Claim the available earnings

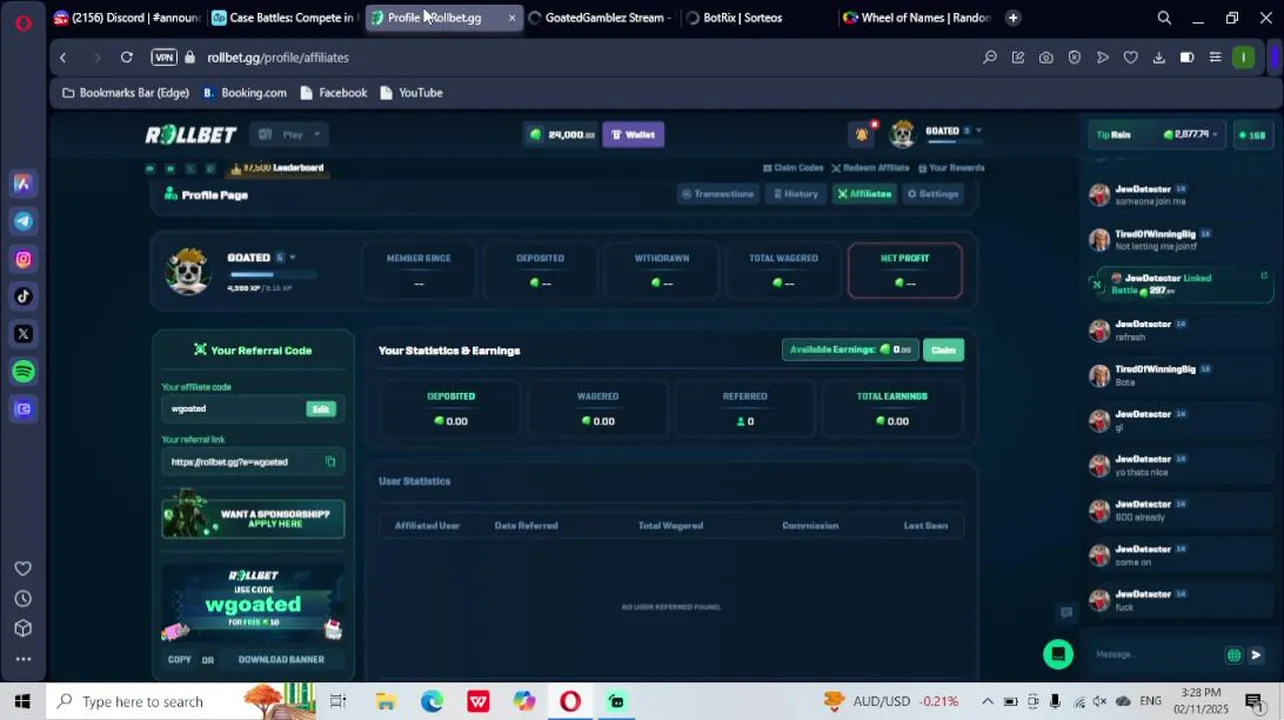point(943,350)
